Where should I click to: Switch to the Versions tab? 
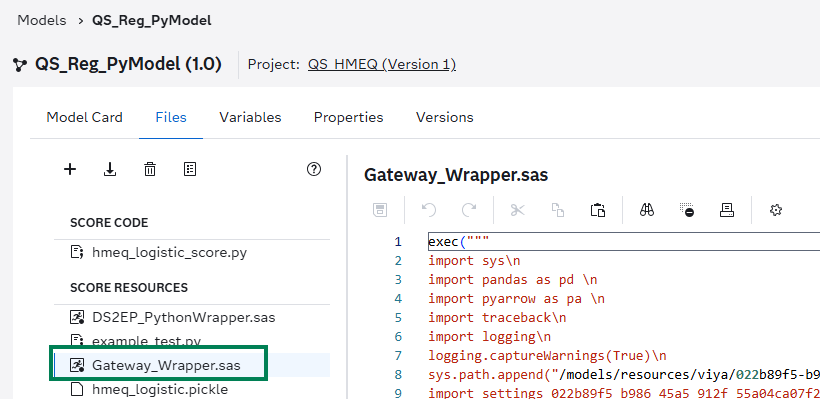click(445, 117)
